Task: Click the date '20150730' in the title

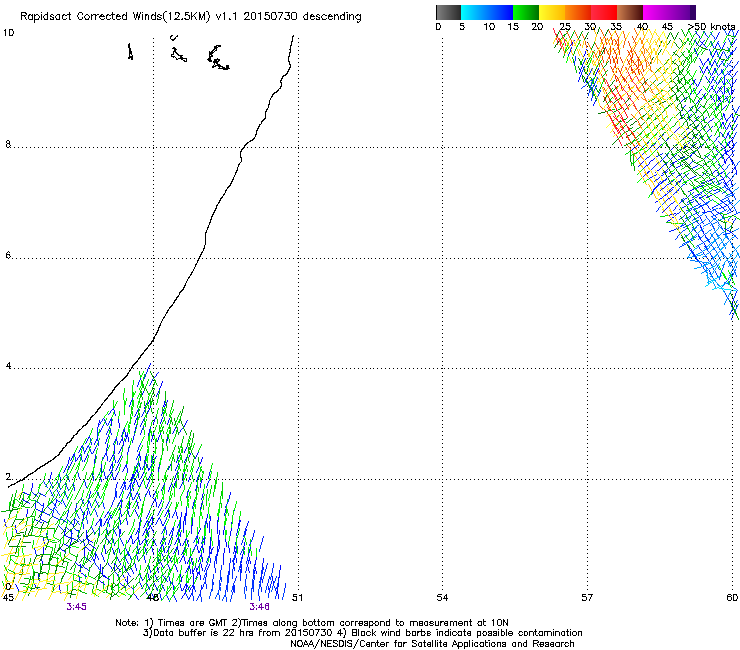Action: (x=270, y=16)
